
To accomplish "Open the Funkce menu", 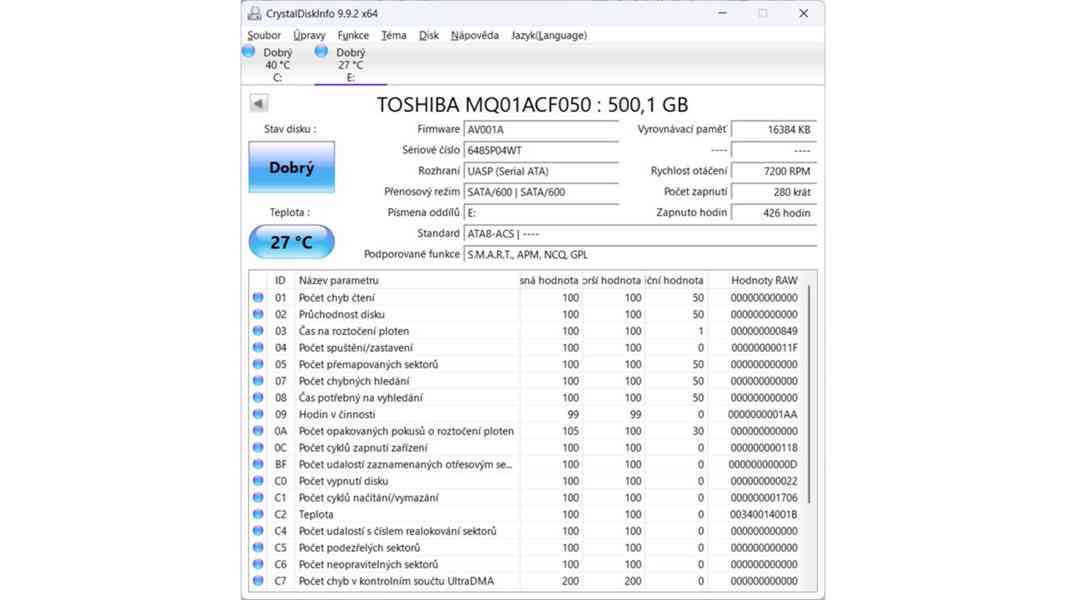I will tap(353, 35).
